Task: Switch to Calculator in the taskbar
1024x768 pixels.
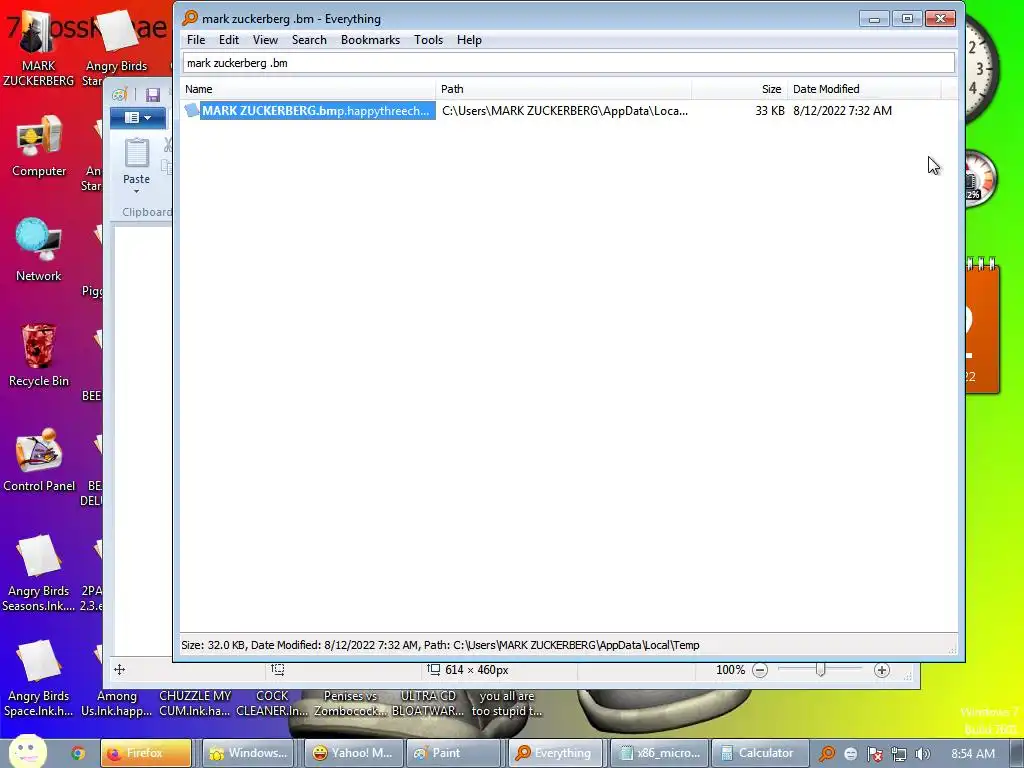Action: coord(760,753)
